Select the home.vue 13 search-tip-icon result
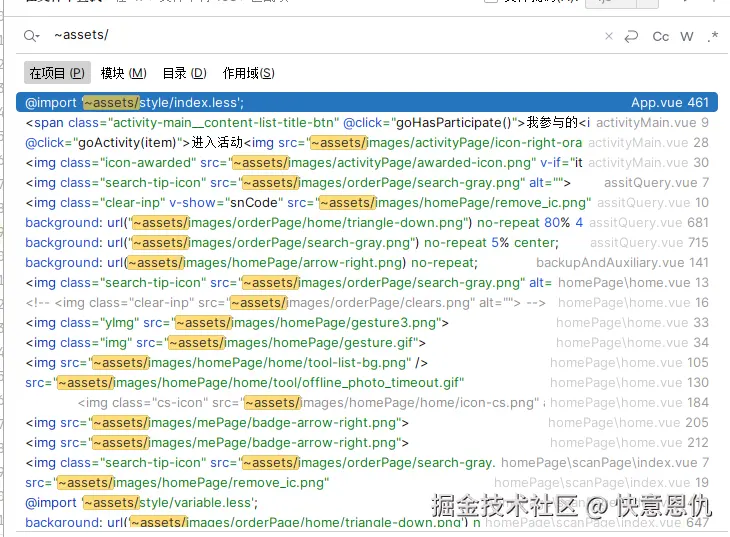Viewport: 730px width, 537px height. tap(367, 283)
